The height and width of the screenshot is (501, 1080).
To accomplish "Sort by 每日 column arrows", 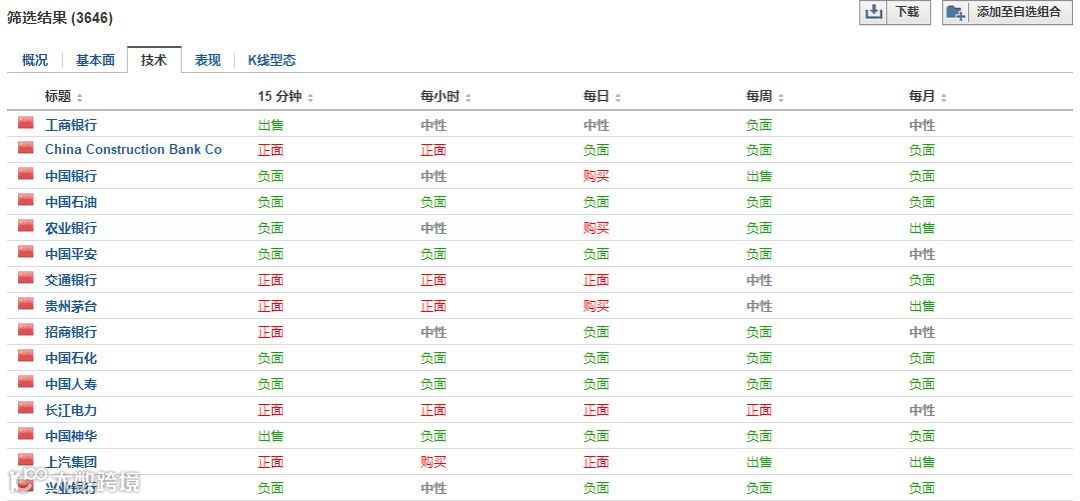I will coord(618,98).
